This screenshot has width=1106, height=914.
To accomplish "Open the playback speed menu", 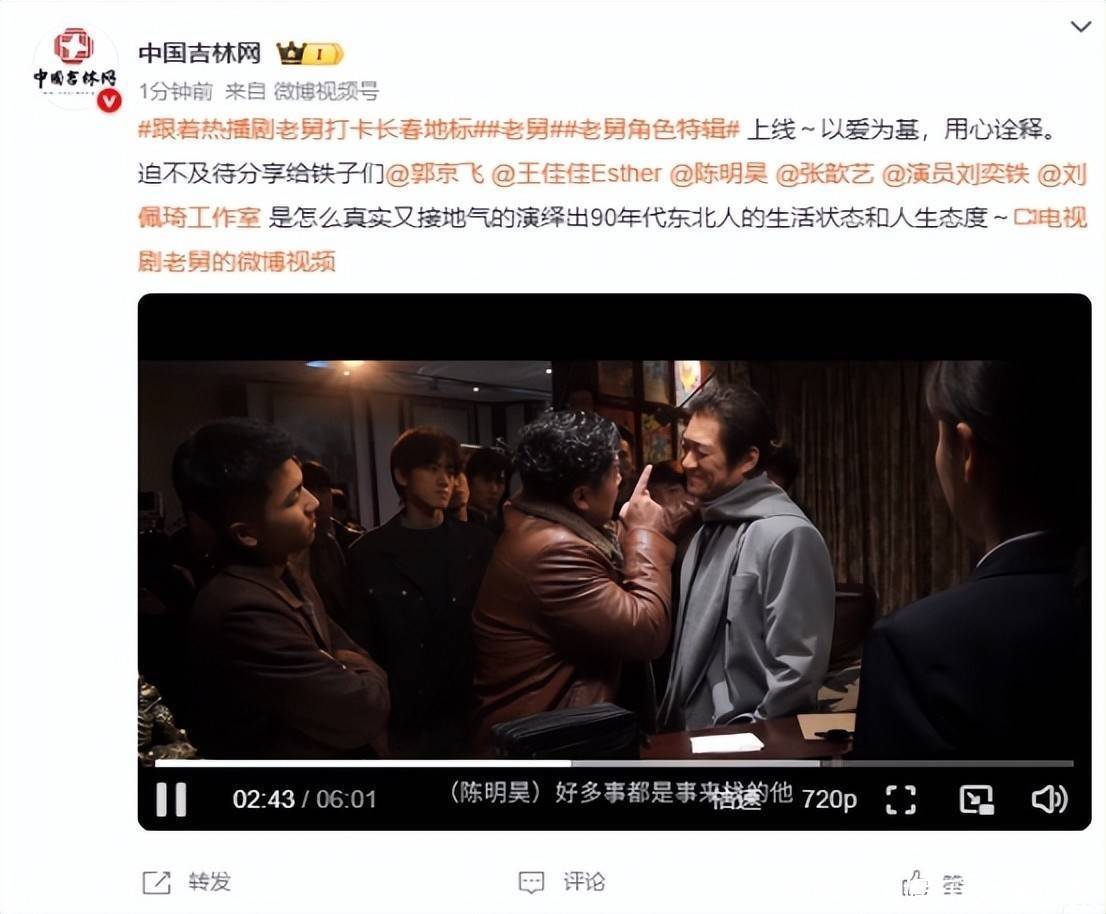I will pyautogui.click(x=736, y=800).
